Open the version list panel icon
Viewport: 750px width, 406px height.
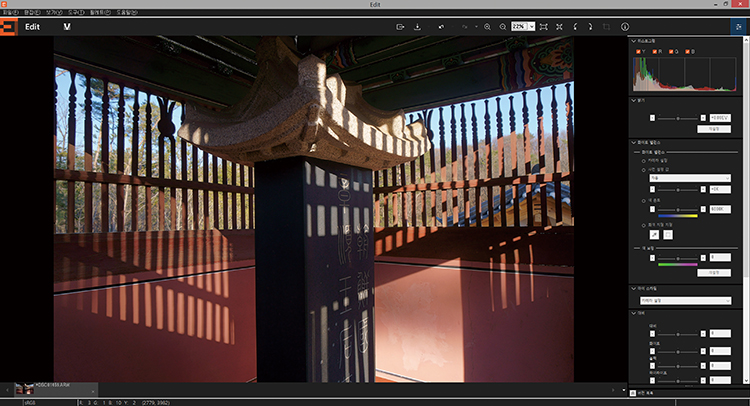(633, 393)
